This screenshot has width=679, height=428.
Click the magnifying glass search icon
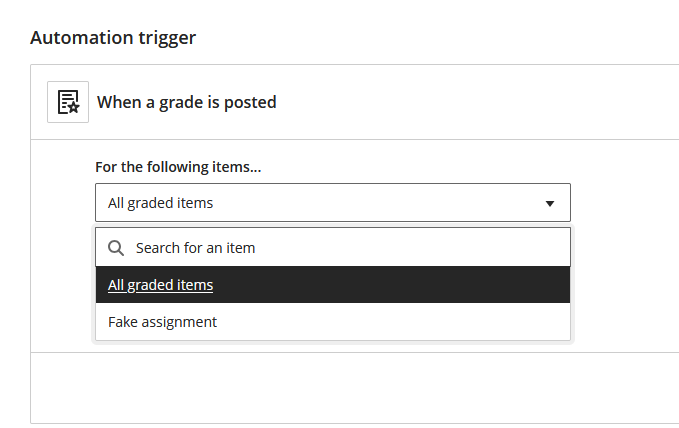point(116,247)
